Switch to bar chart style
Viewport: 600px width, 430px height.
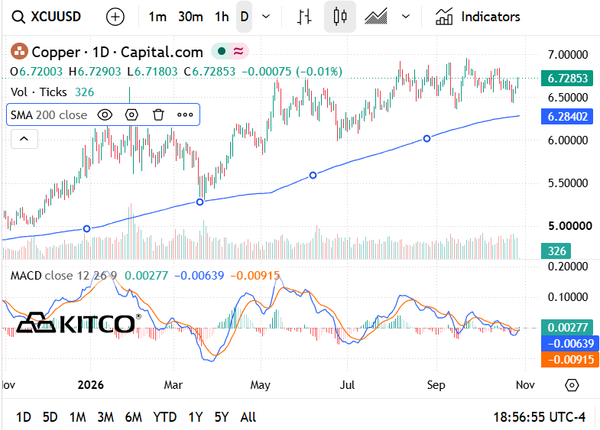(x=305, y=17)
